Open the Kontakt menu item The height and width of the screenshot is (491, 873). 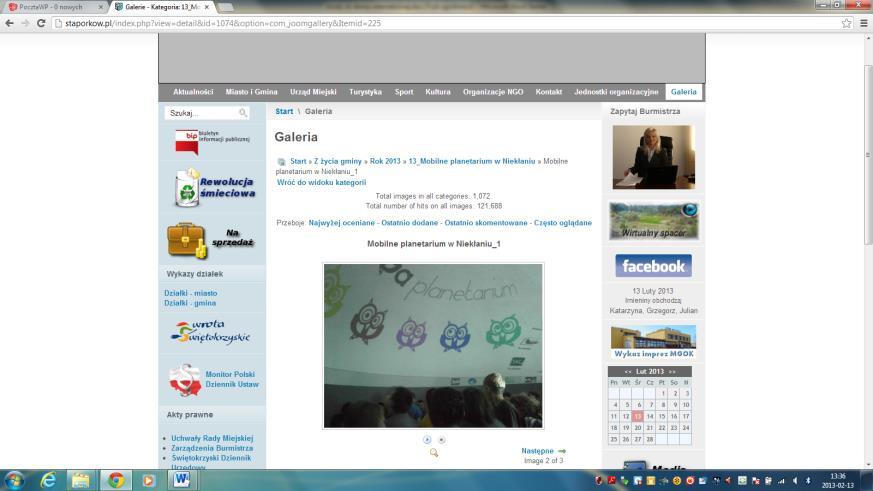548,92
